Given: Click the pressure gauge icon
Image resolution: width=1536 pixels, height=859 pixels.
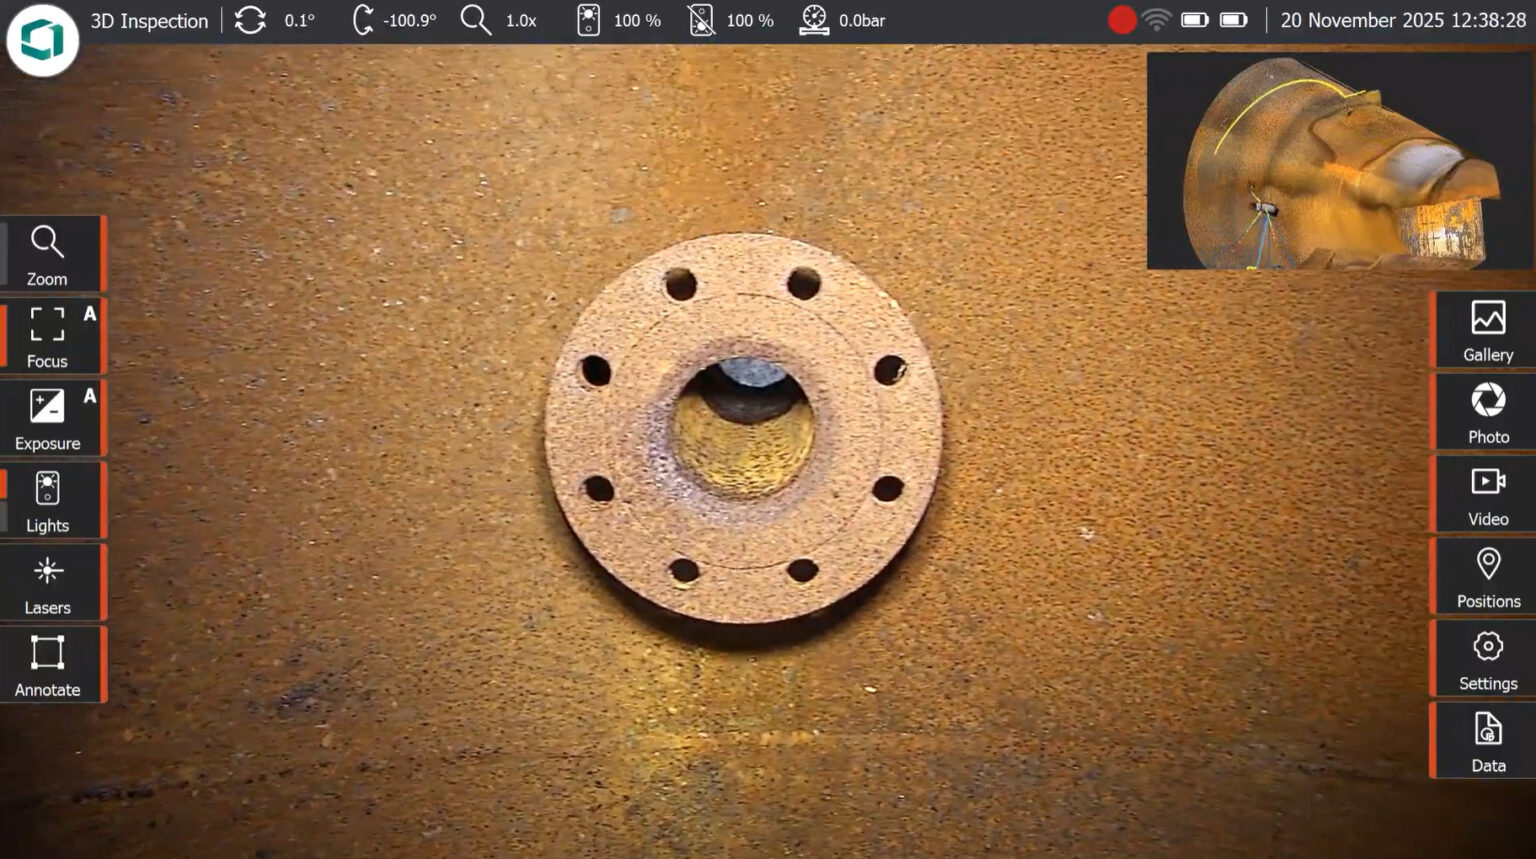Looking at the screenshot, I should tap(814, 20).
